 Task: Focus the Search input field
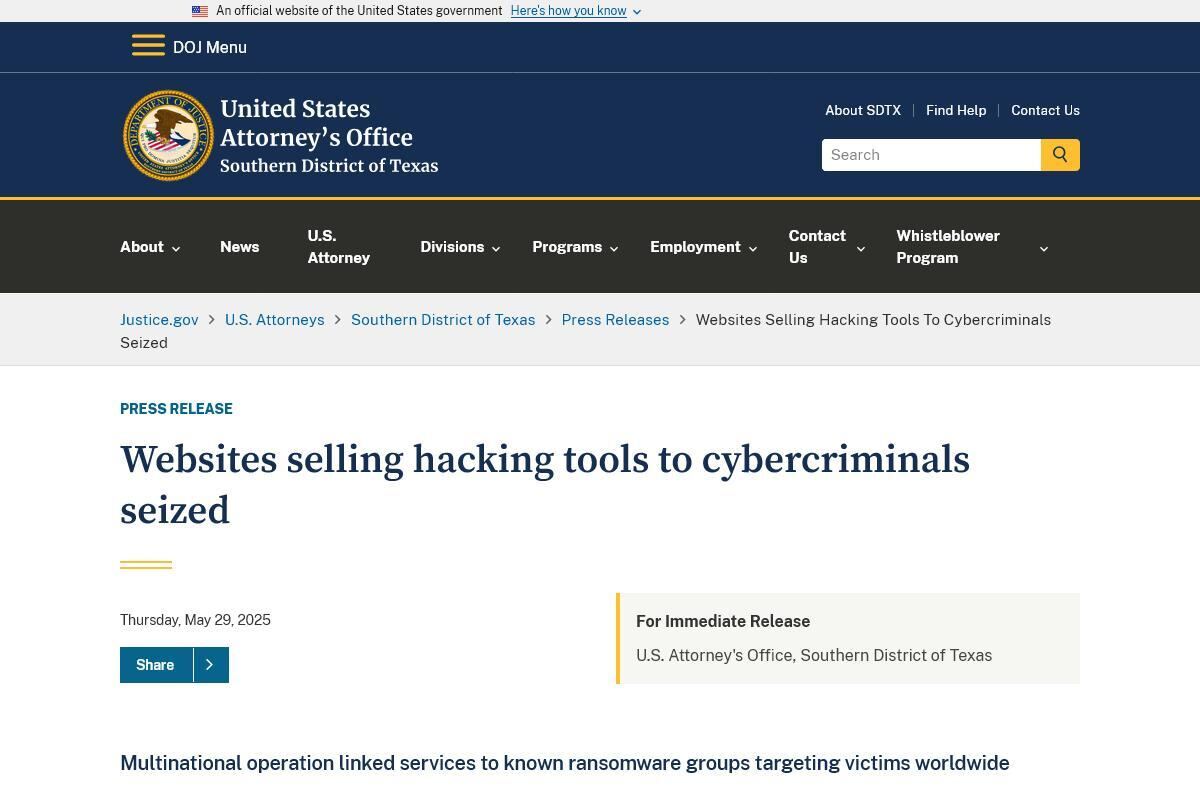[931, 155]
